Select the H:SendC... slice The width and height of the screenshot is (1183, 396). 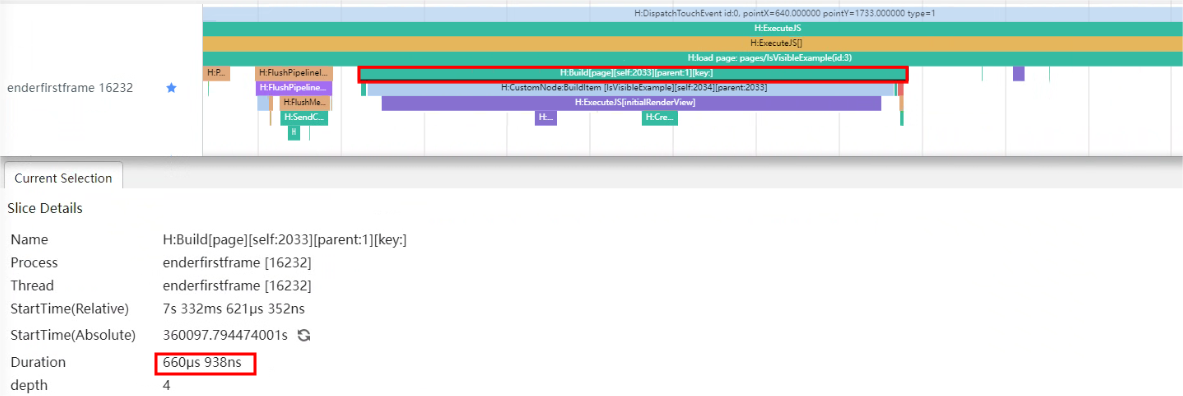pos(304,118)
